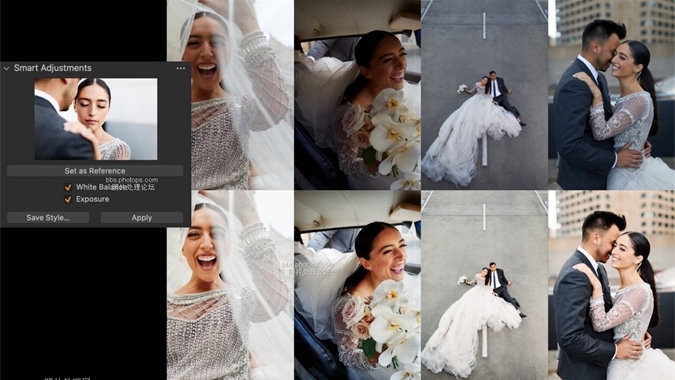675x380 pixels.
Task: Select bottom-row aerial couple on road photo
Action: click(484, 285)
